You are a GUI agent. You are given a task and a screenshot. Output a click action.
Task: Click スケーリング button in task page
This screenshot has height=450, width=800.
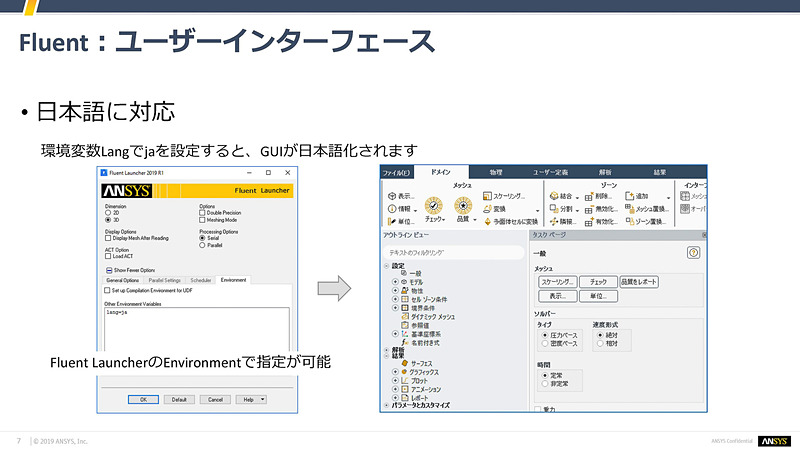(558, 282)
